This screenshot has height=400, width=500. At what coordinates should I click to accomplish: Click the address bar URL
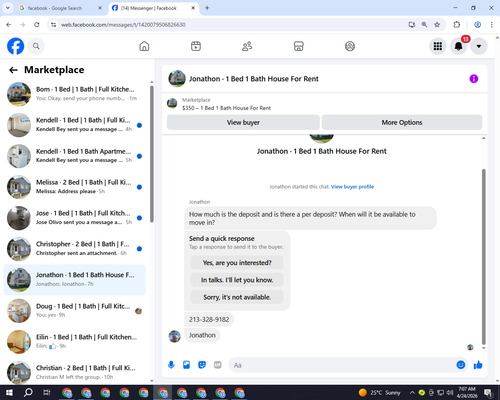click(x=123, y=25)
